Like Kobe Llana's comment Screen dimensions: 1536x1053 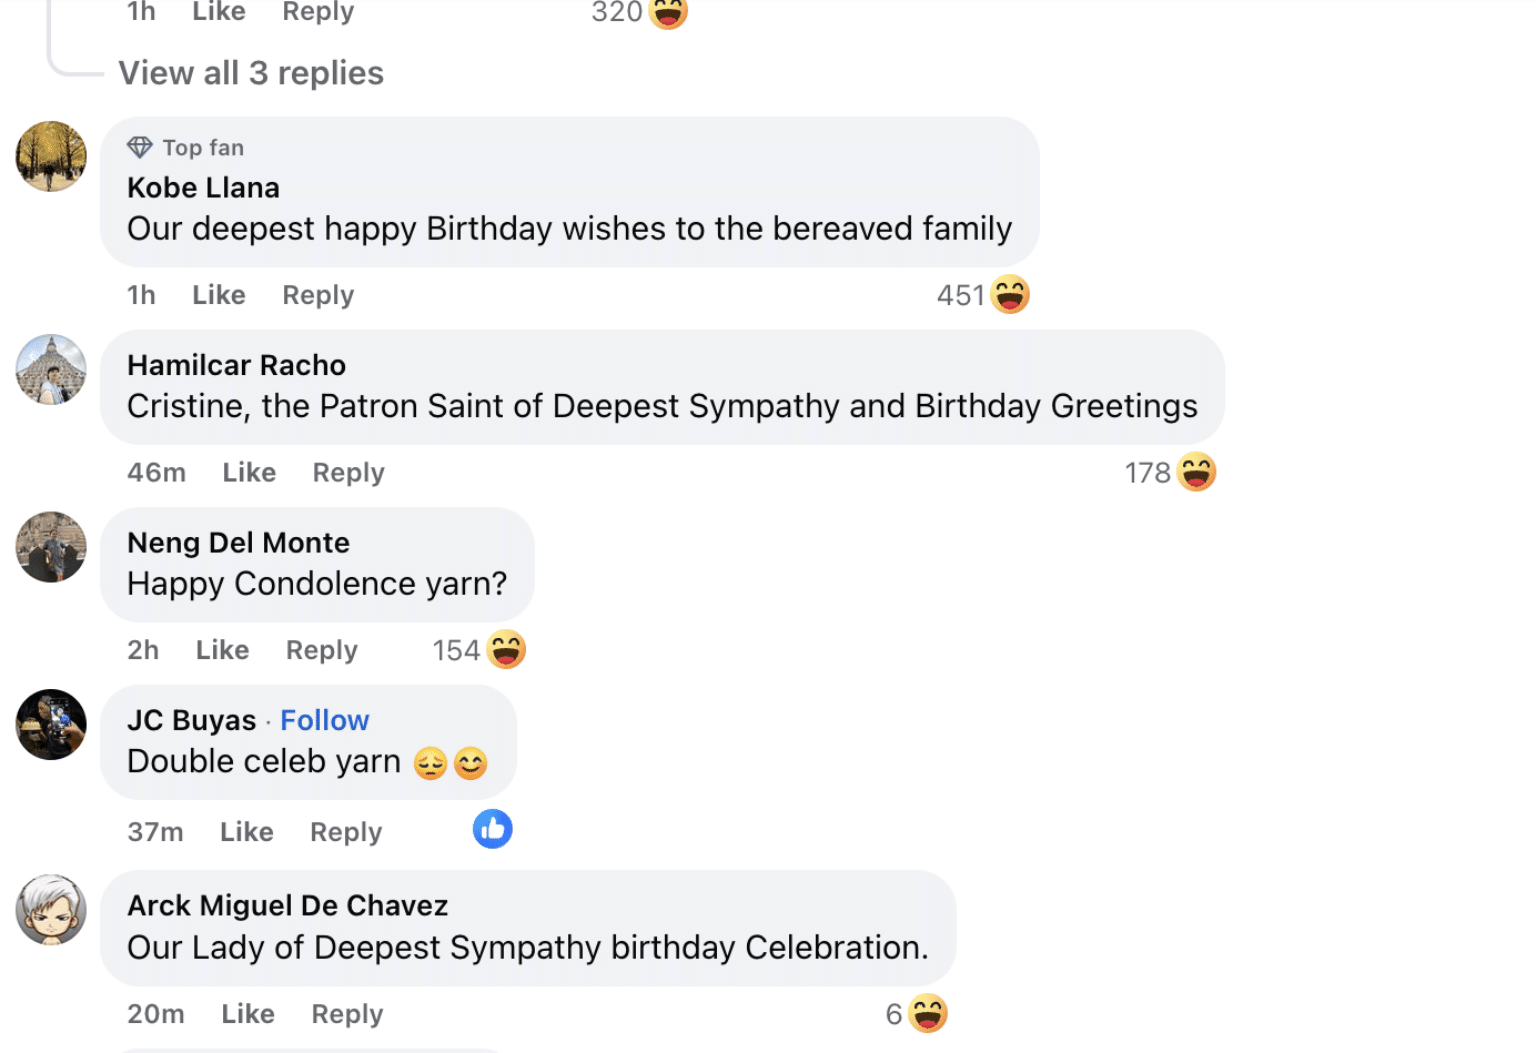pos(219,295)
